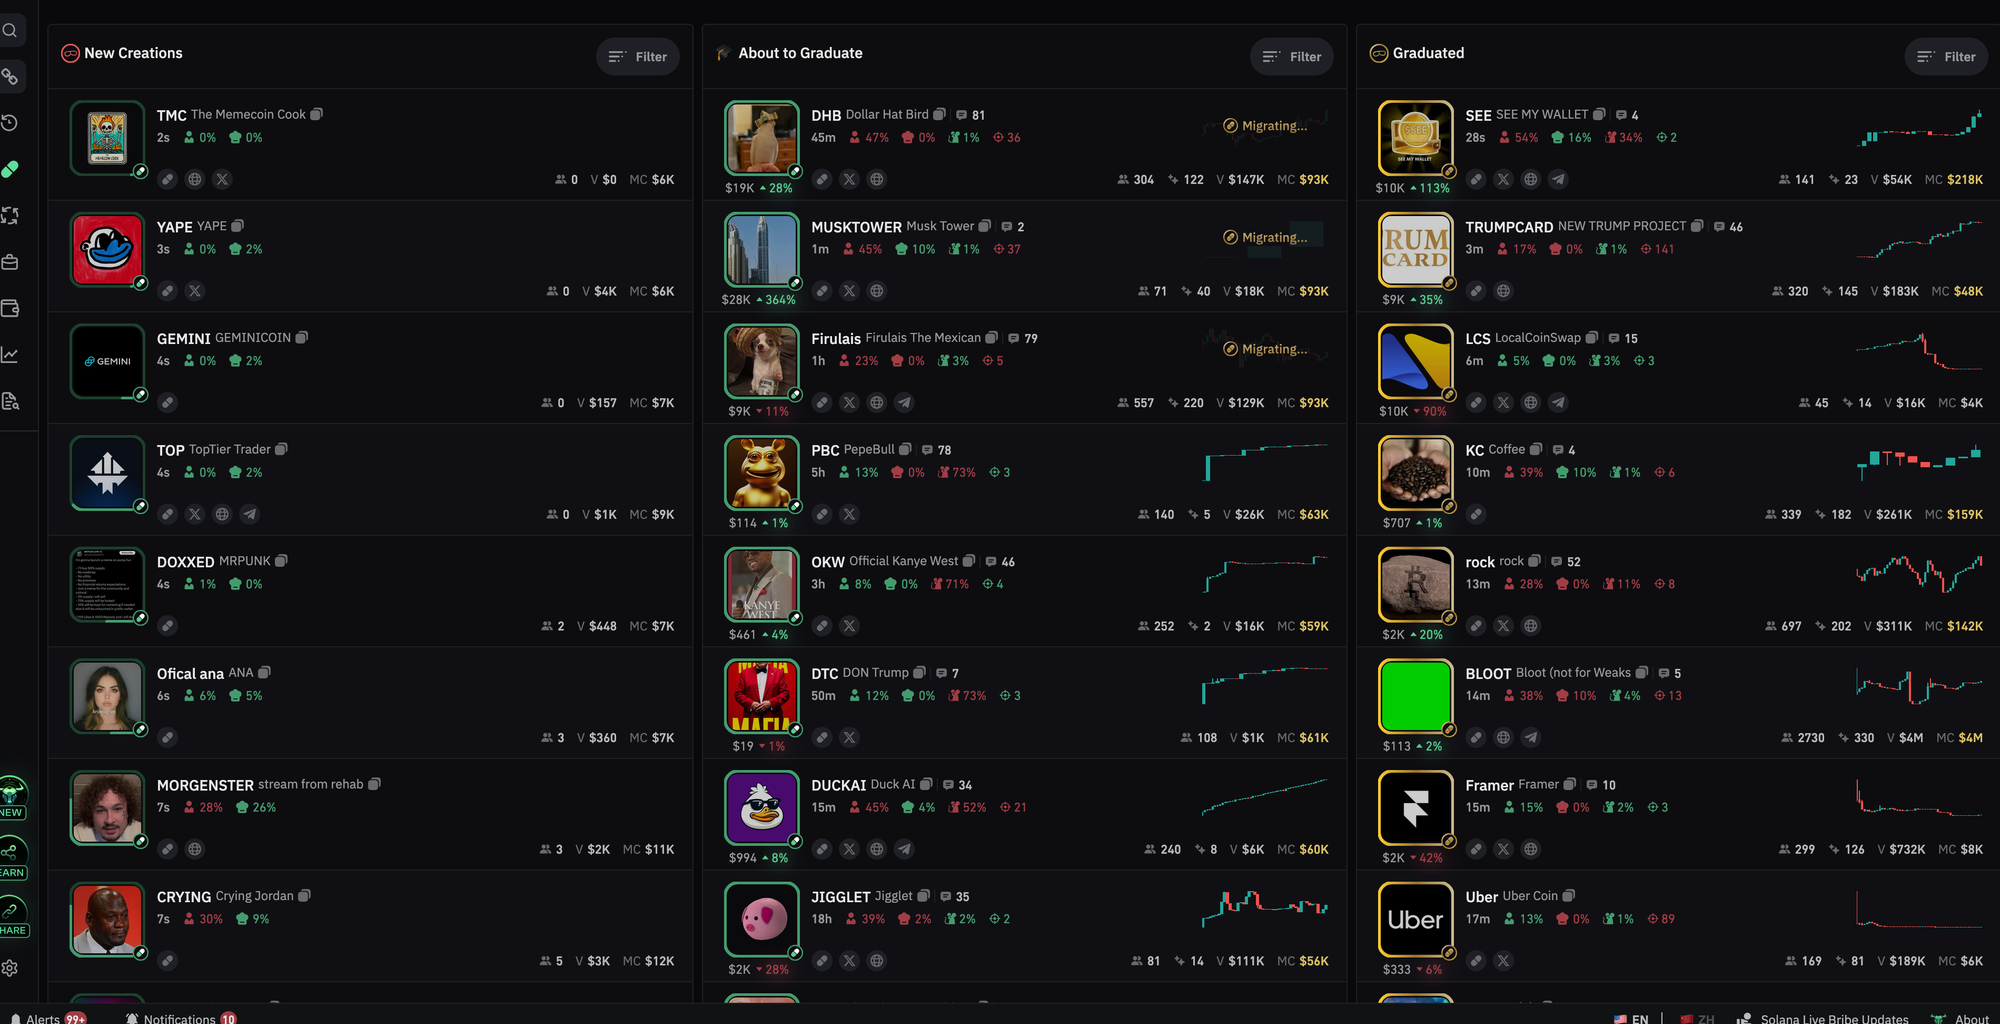Screen dimensions: 2000x1024
Task: Click the CRYING Crying Jordan token thumbnail
Action: (x=107, y=919)
